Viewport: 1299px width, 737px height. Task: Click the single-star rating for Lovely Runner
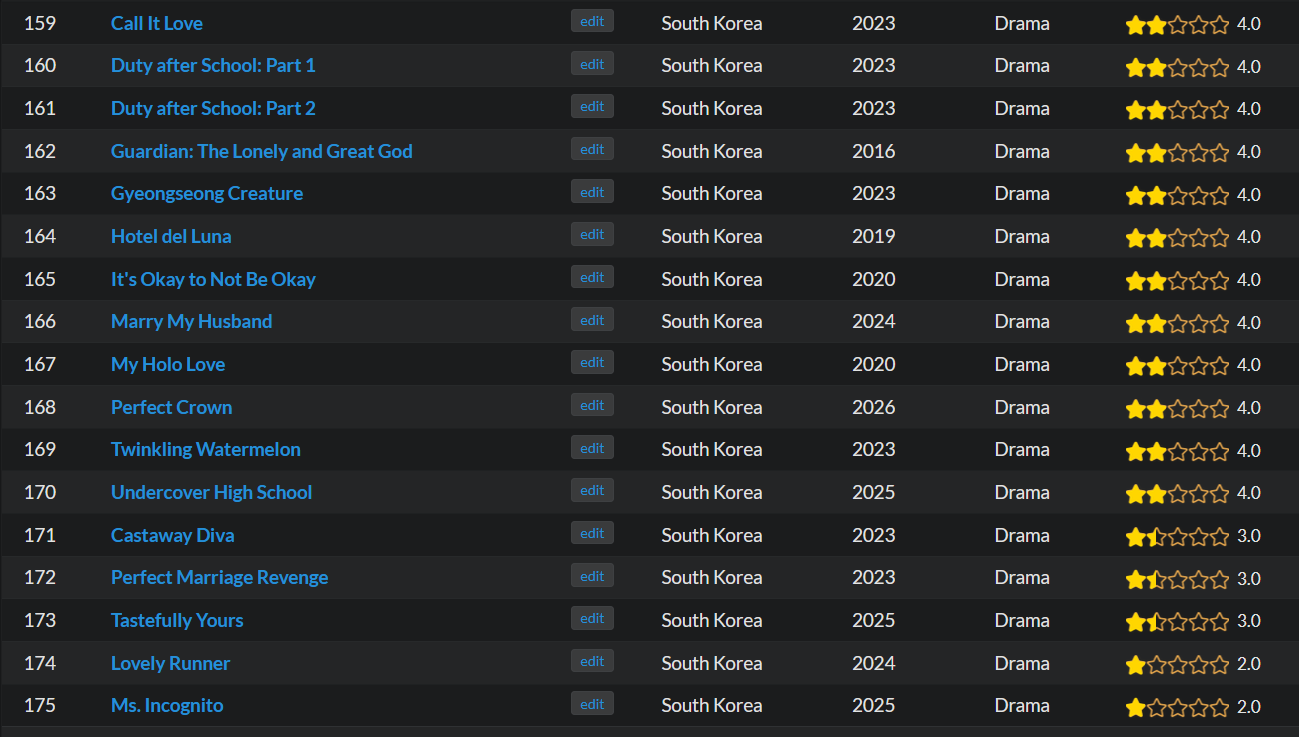click(x=1177, y=664)
